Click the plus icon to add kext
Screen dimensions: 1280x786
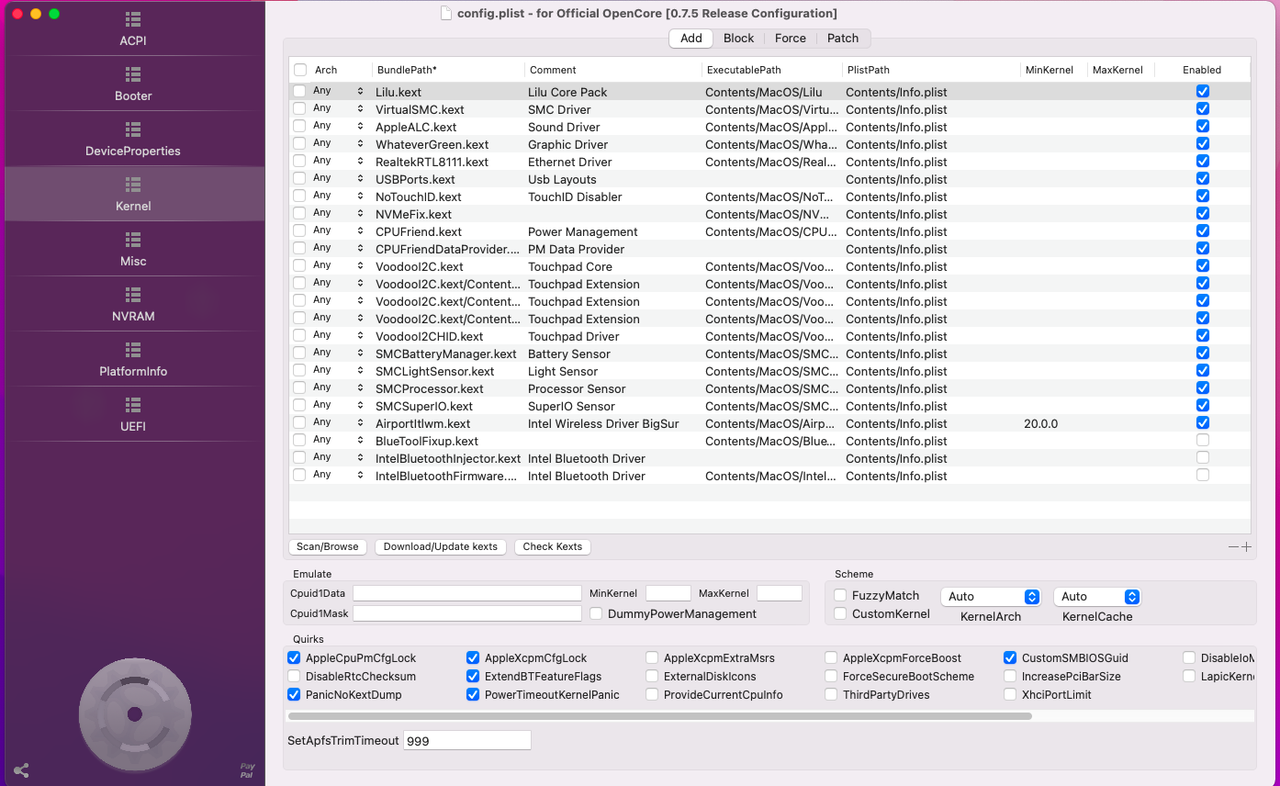(1246, 547)
